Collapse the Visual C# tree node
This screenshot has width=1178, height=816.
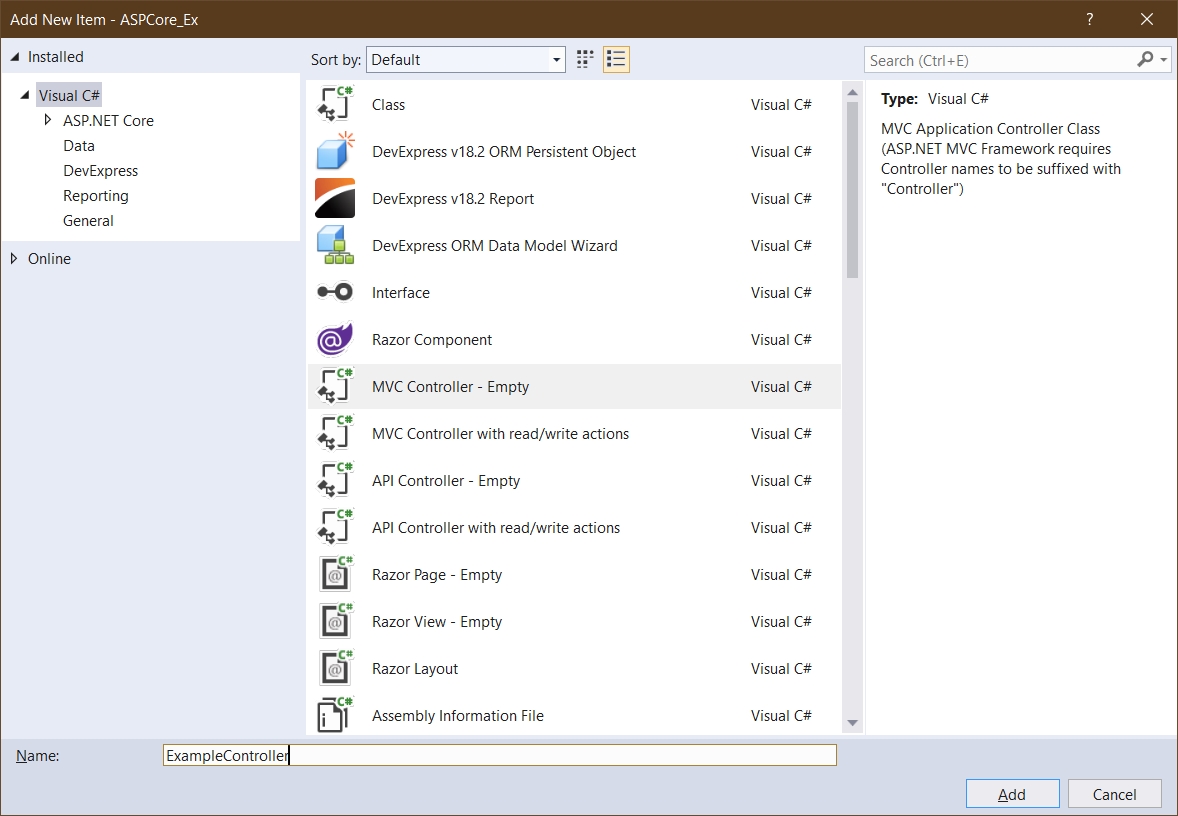coord(25,95)
